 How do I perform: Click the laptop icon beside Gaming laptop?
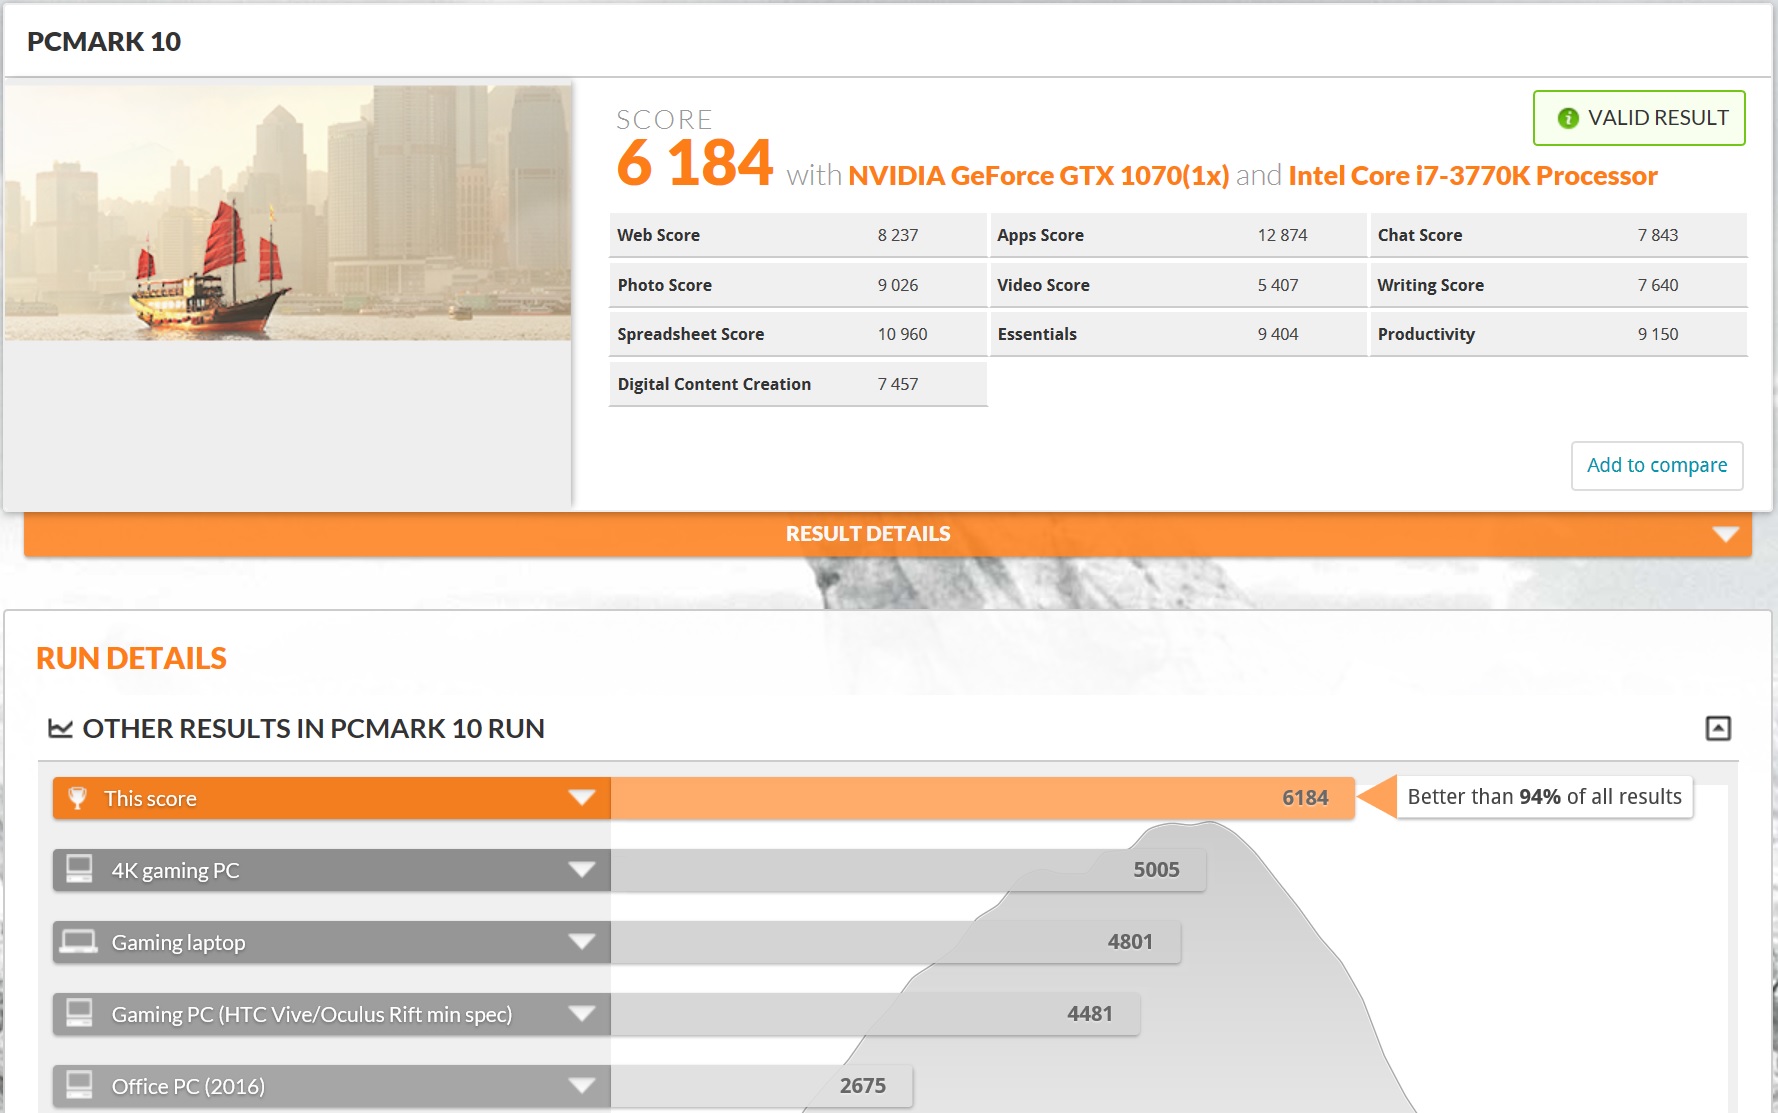point(79,942)
